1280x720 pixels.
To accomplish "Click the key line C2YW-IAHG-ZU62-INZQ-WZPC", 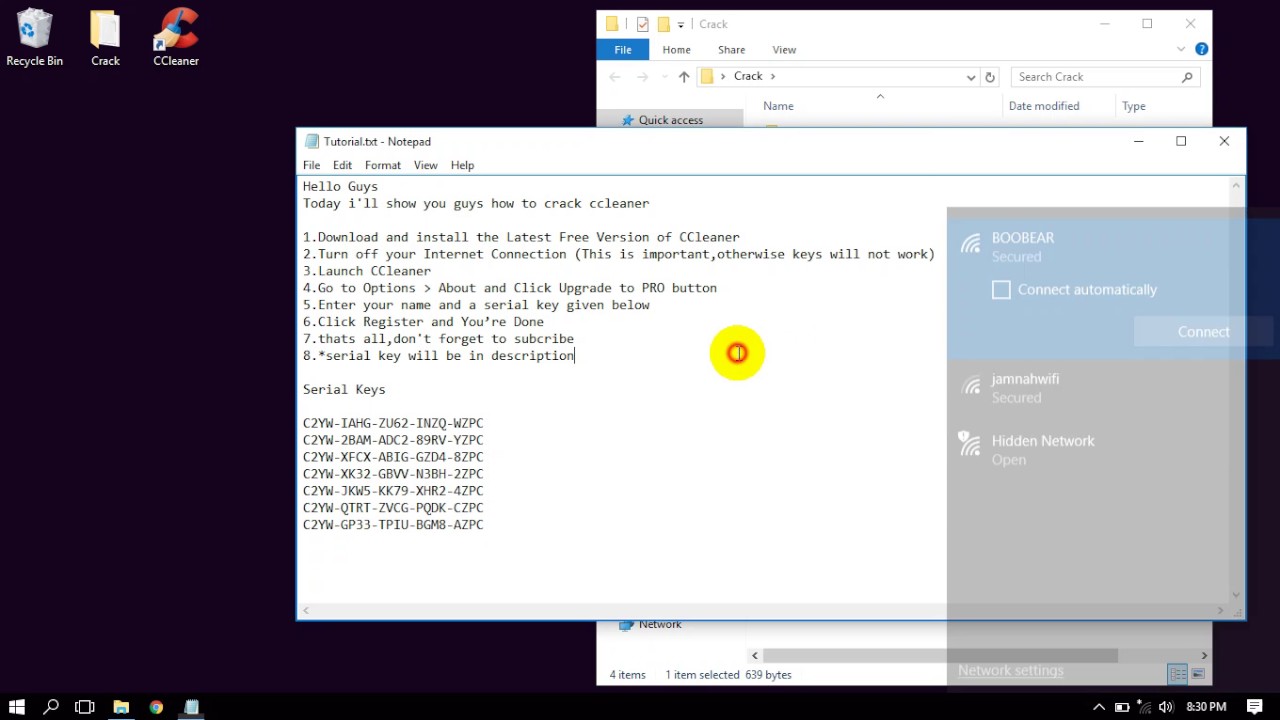I will (393, 423).
